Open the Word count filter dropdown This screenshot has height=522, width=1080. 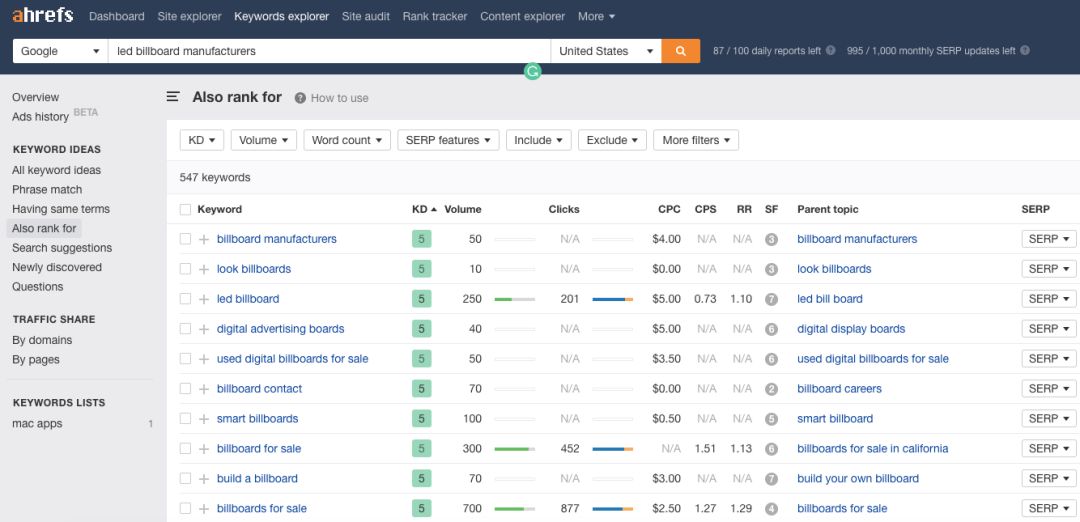coord(347,140)
